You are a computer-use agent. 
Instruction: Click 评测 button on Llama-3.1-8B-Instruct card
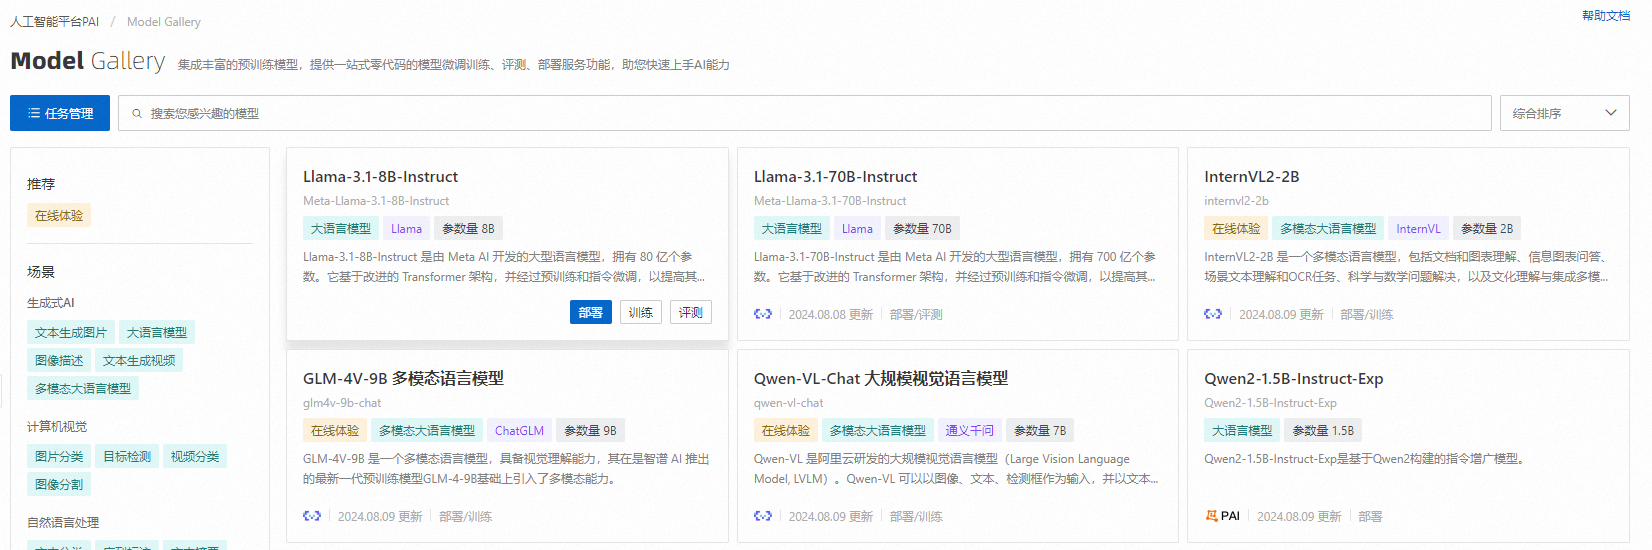tap(691, 313)
